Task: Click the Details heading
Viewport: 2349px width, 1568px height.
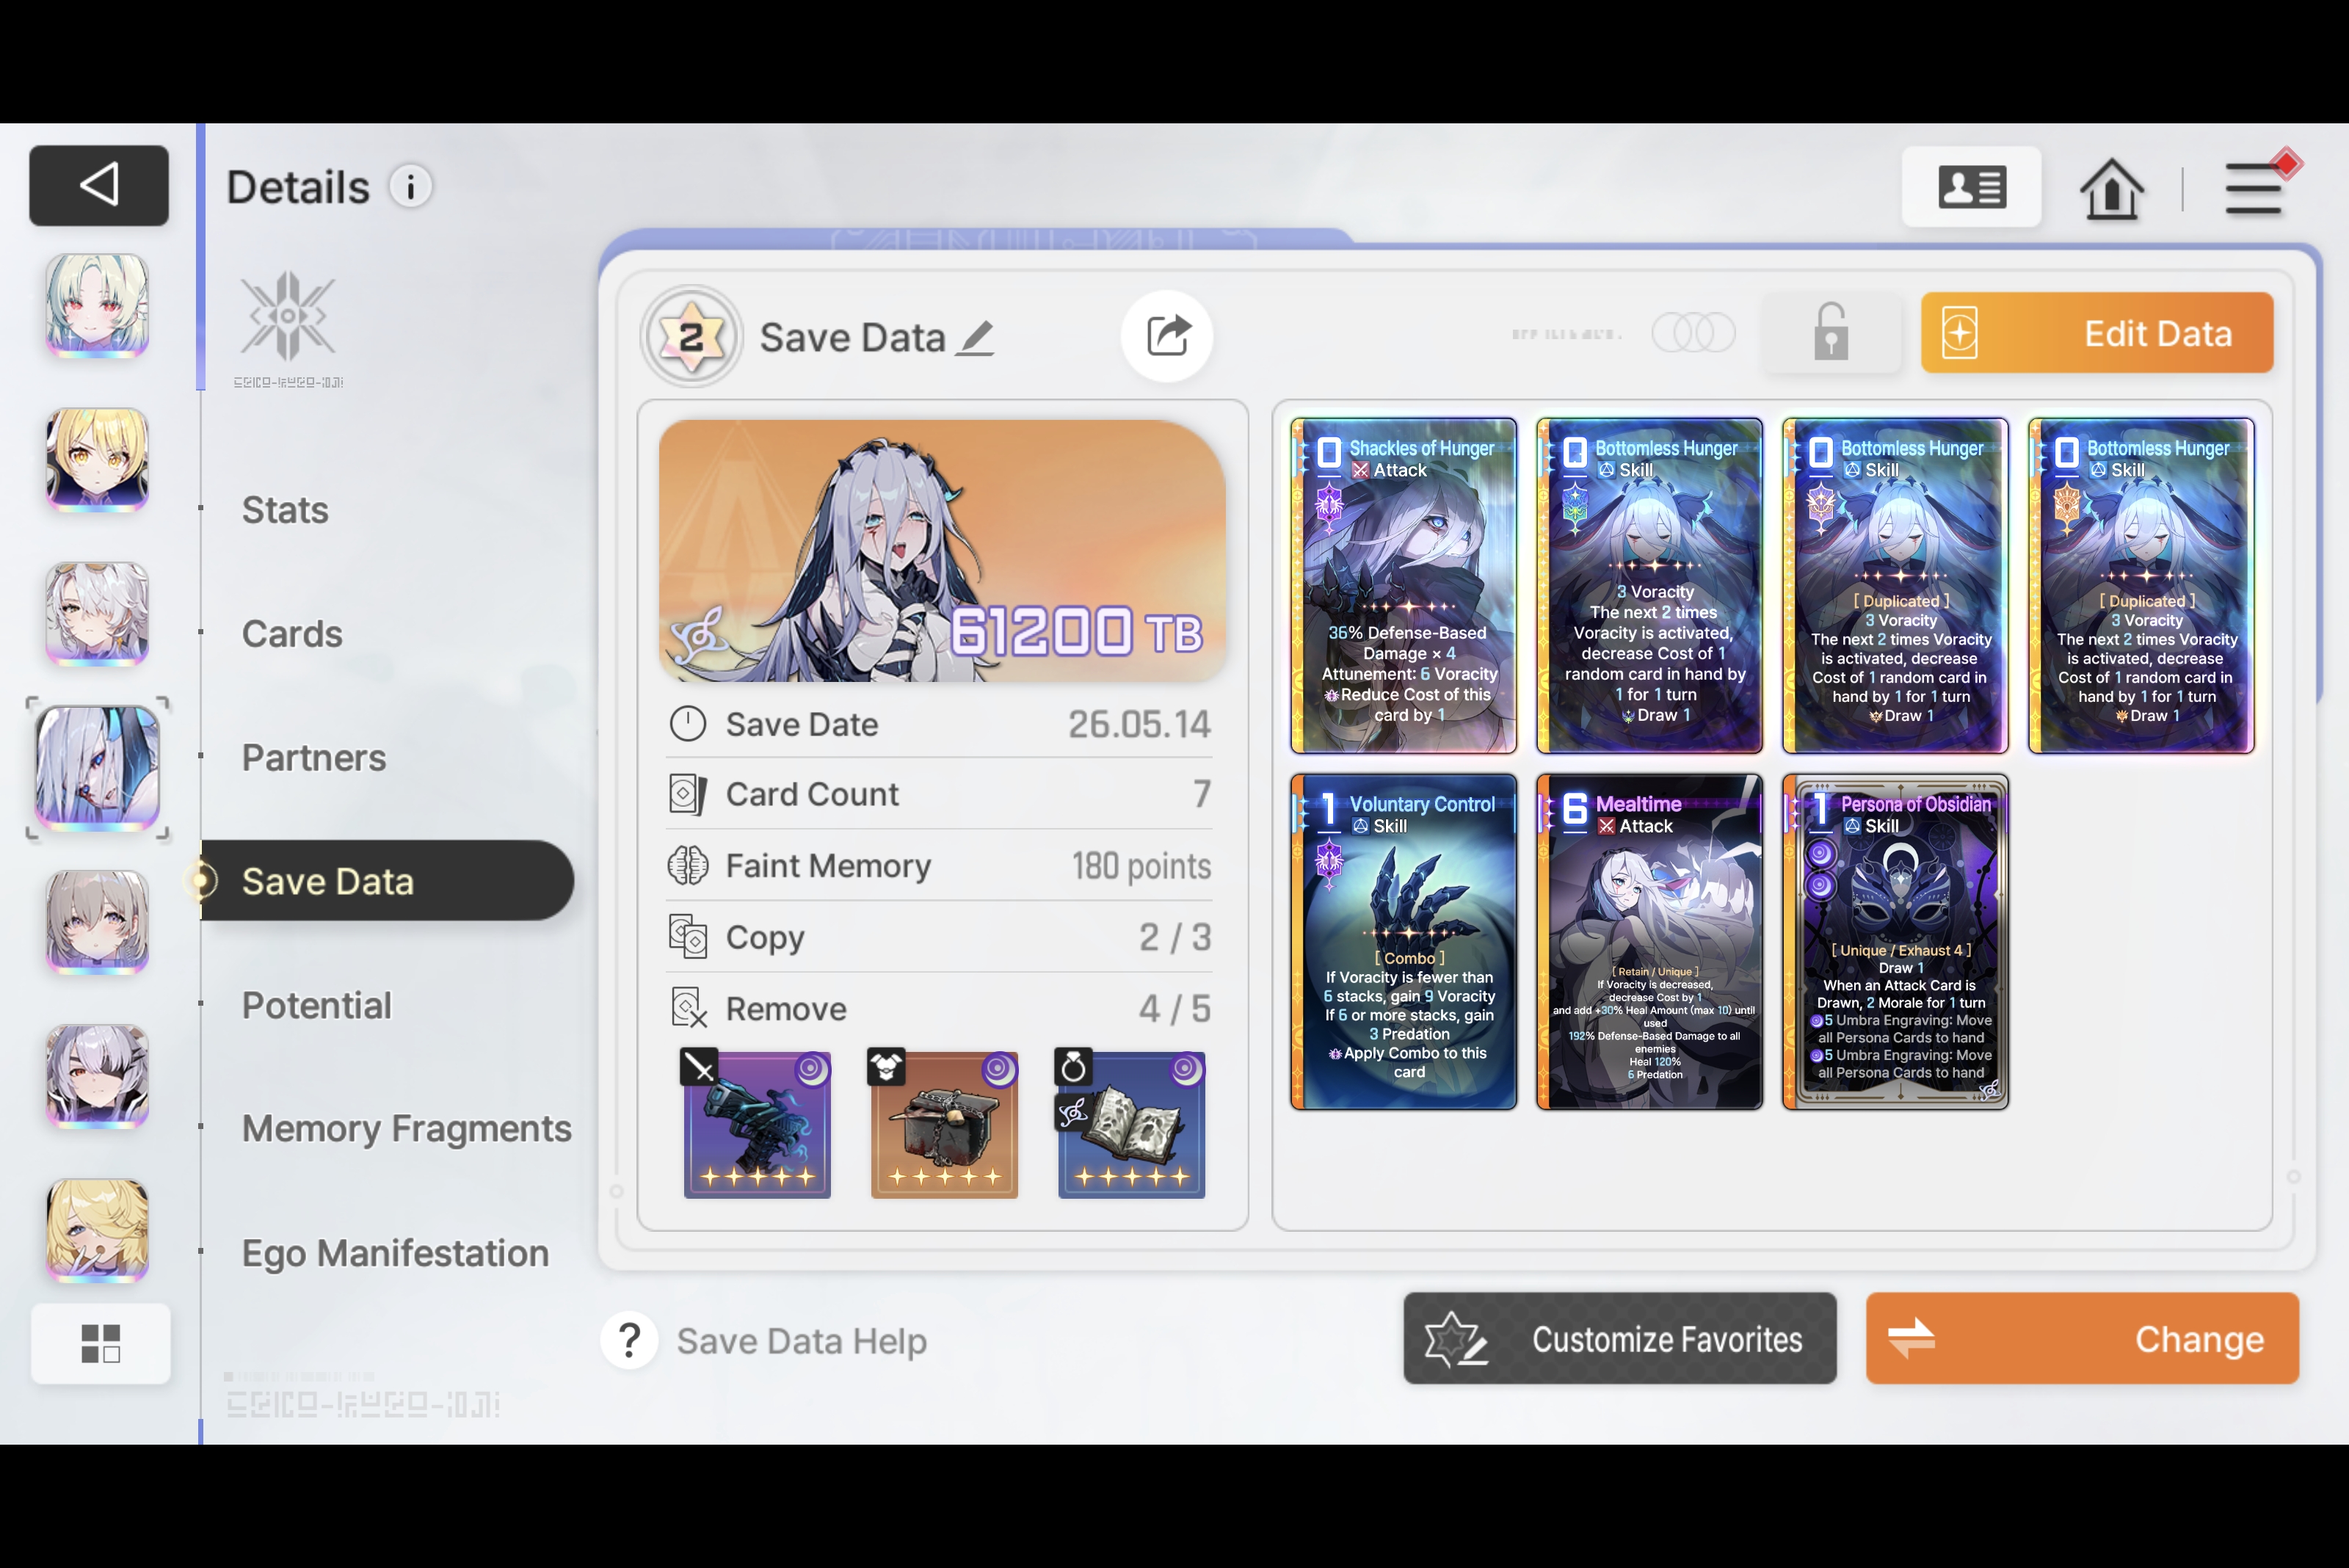Action: coord(298,187)
